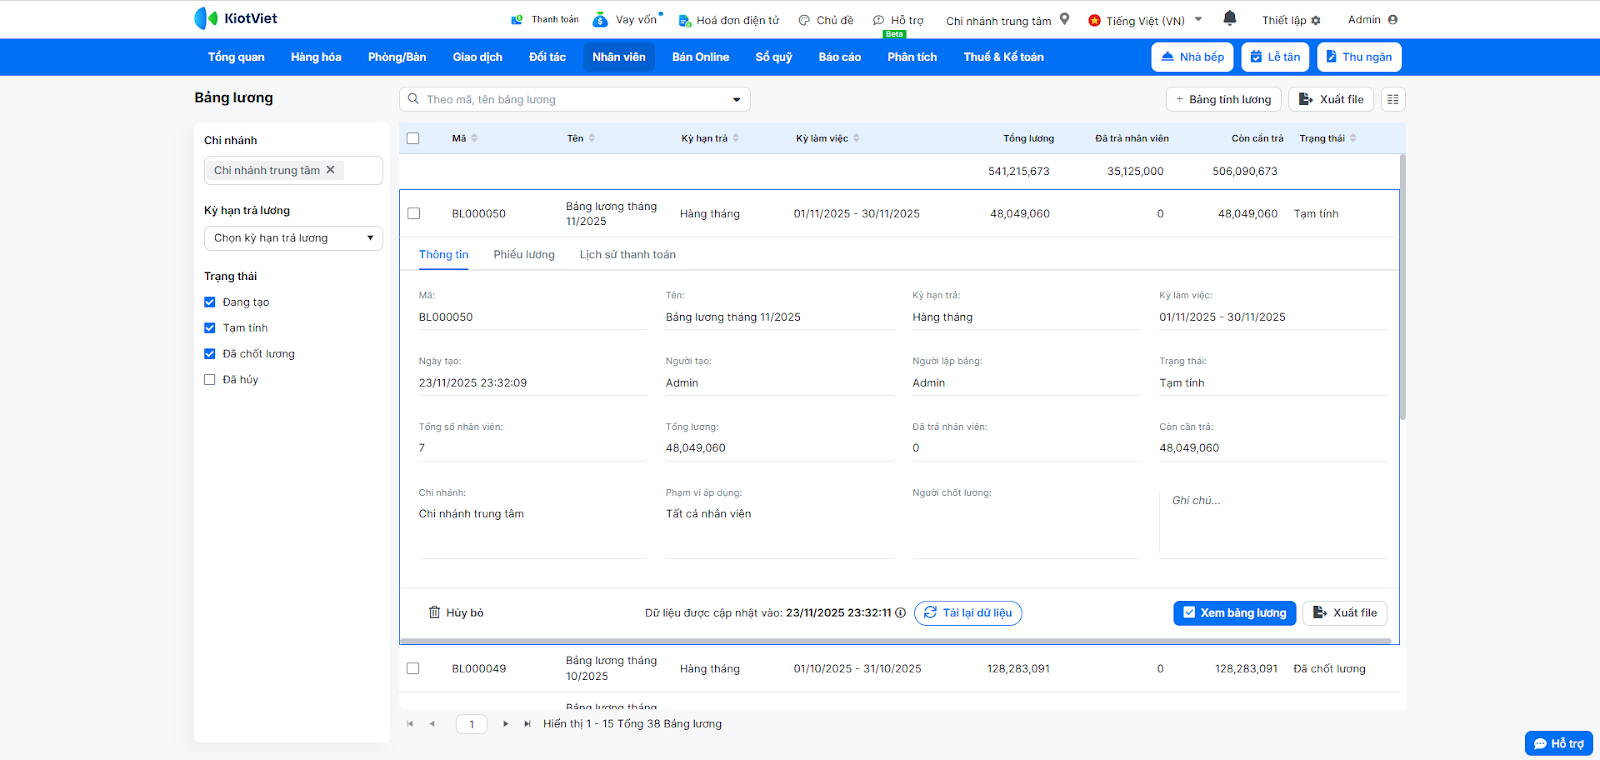The image size is (1600, 760).
Task: Click the notification bell icon
Action: coord(1229,18)
